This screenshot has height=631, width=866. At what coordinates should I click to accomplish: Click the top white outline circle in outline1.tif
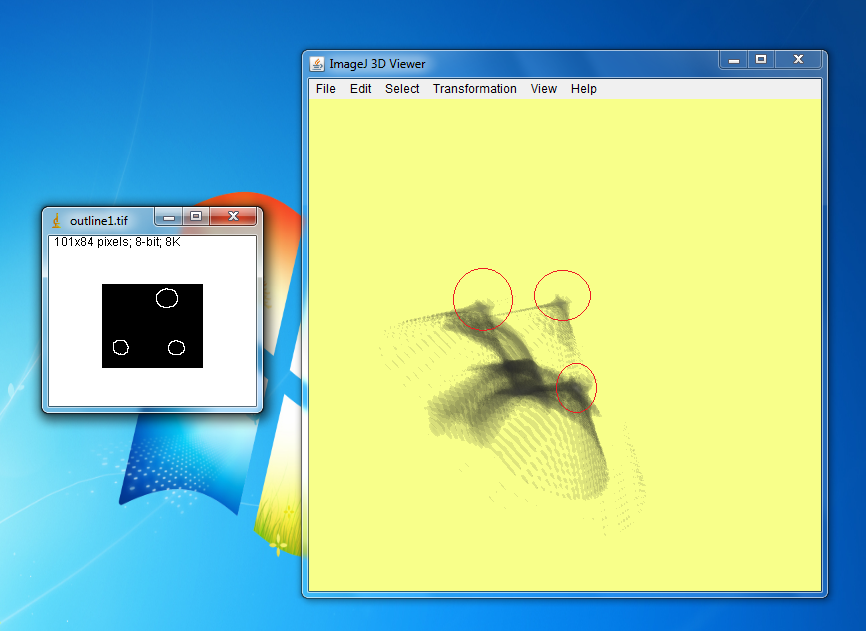167,298
